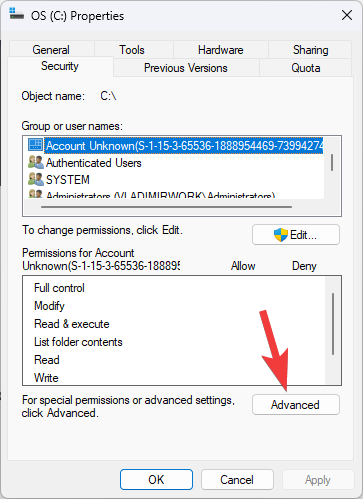Click the UAC shield icon on Edit
This screenshot has height=499, width=363.
[281, 235]
